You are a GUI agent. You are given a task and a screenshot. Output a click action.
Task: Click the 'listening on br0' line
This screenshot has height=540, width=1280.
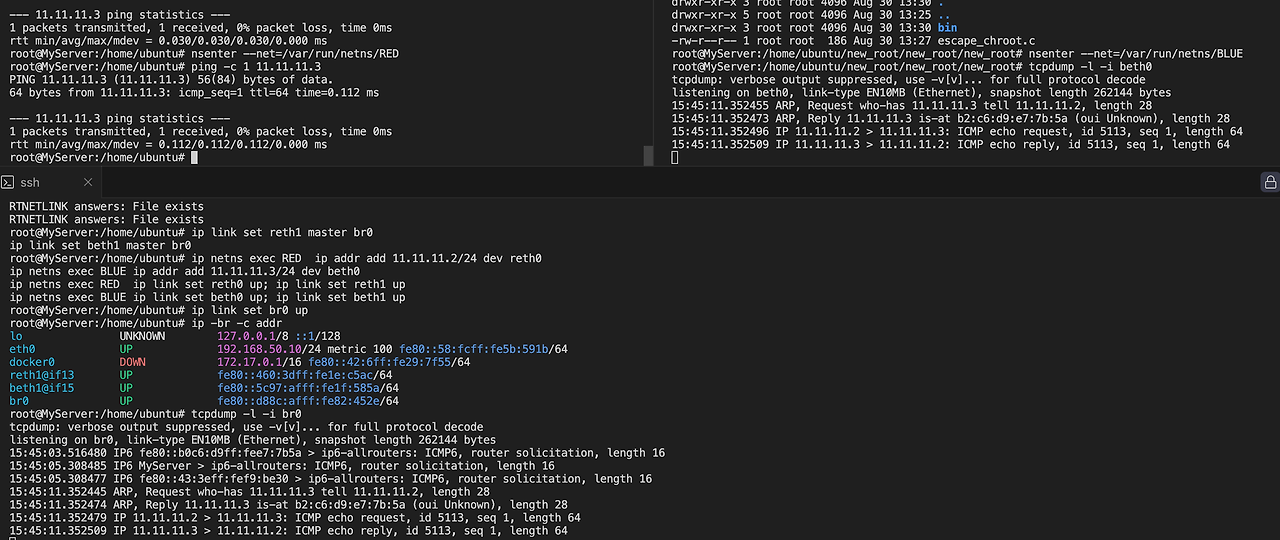point(253,439)
